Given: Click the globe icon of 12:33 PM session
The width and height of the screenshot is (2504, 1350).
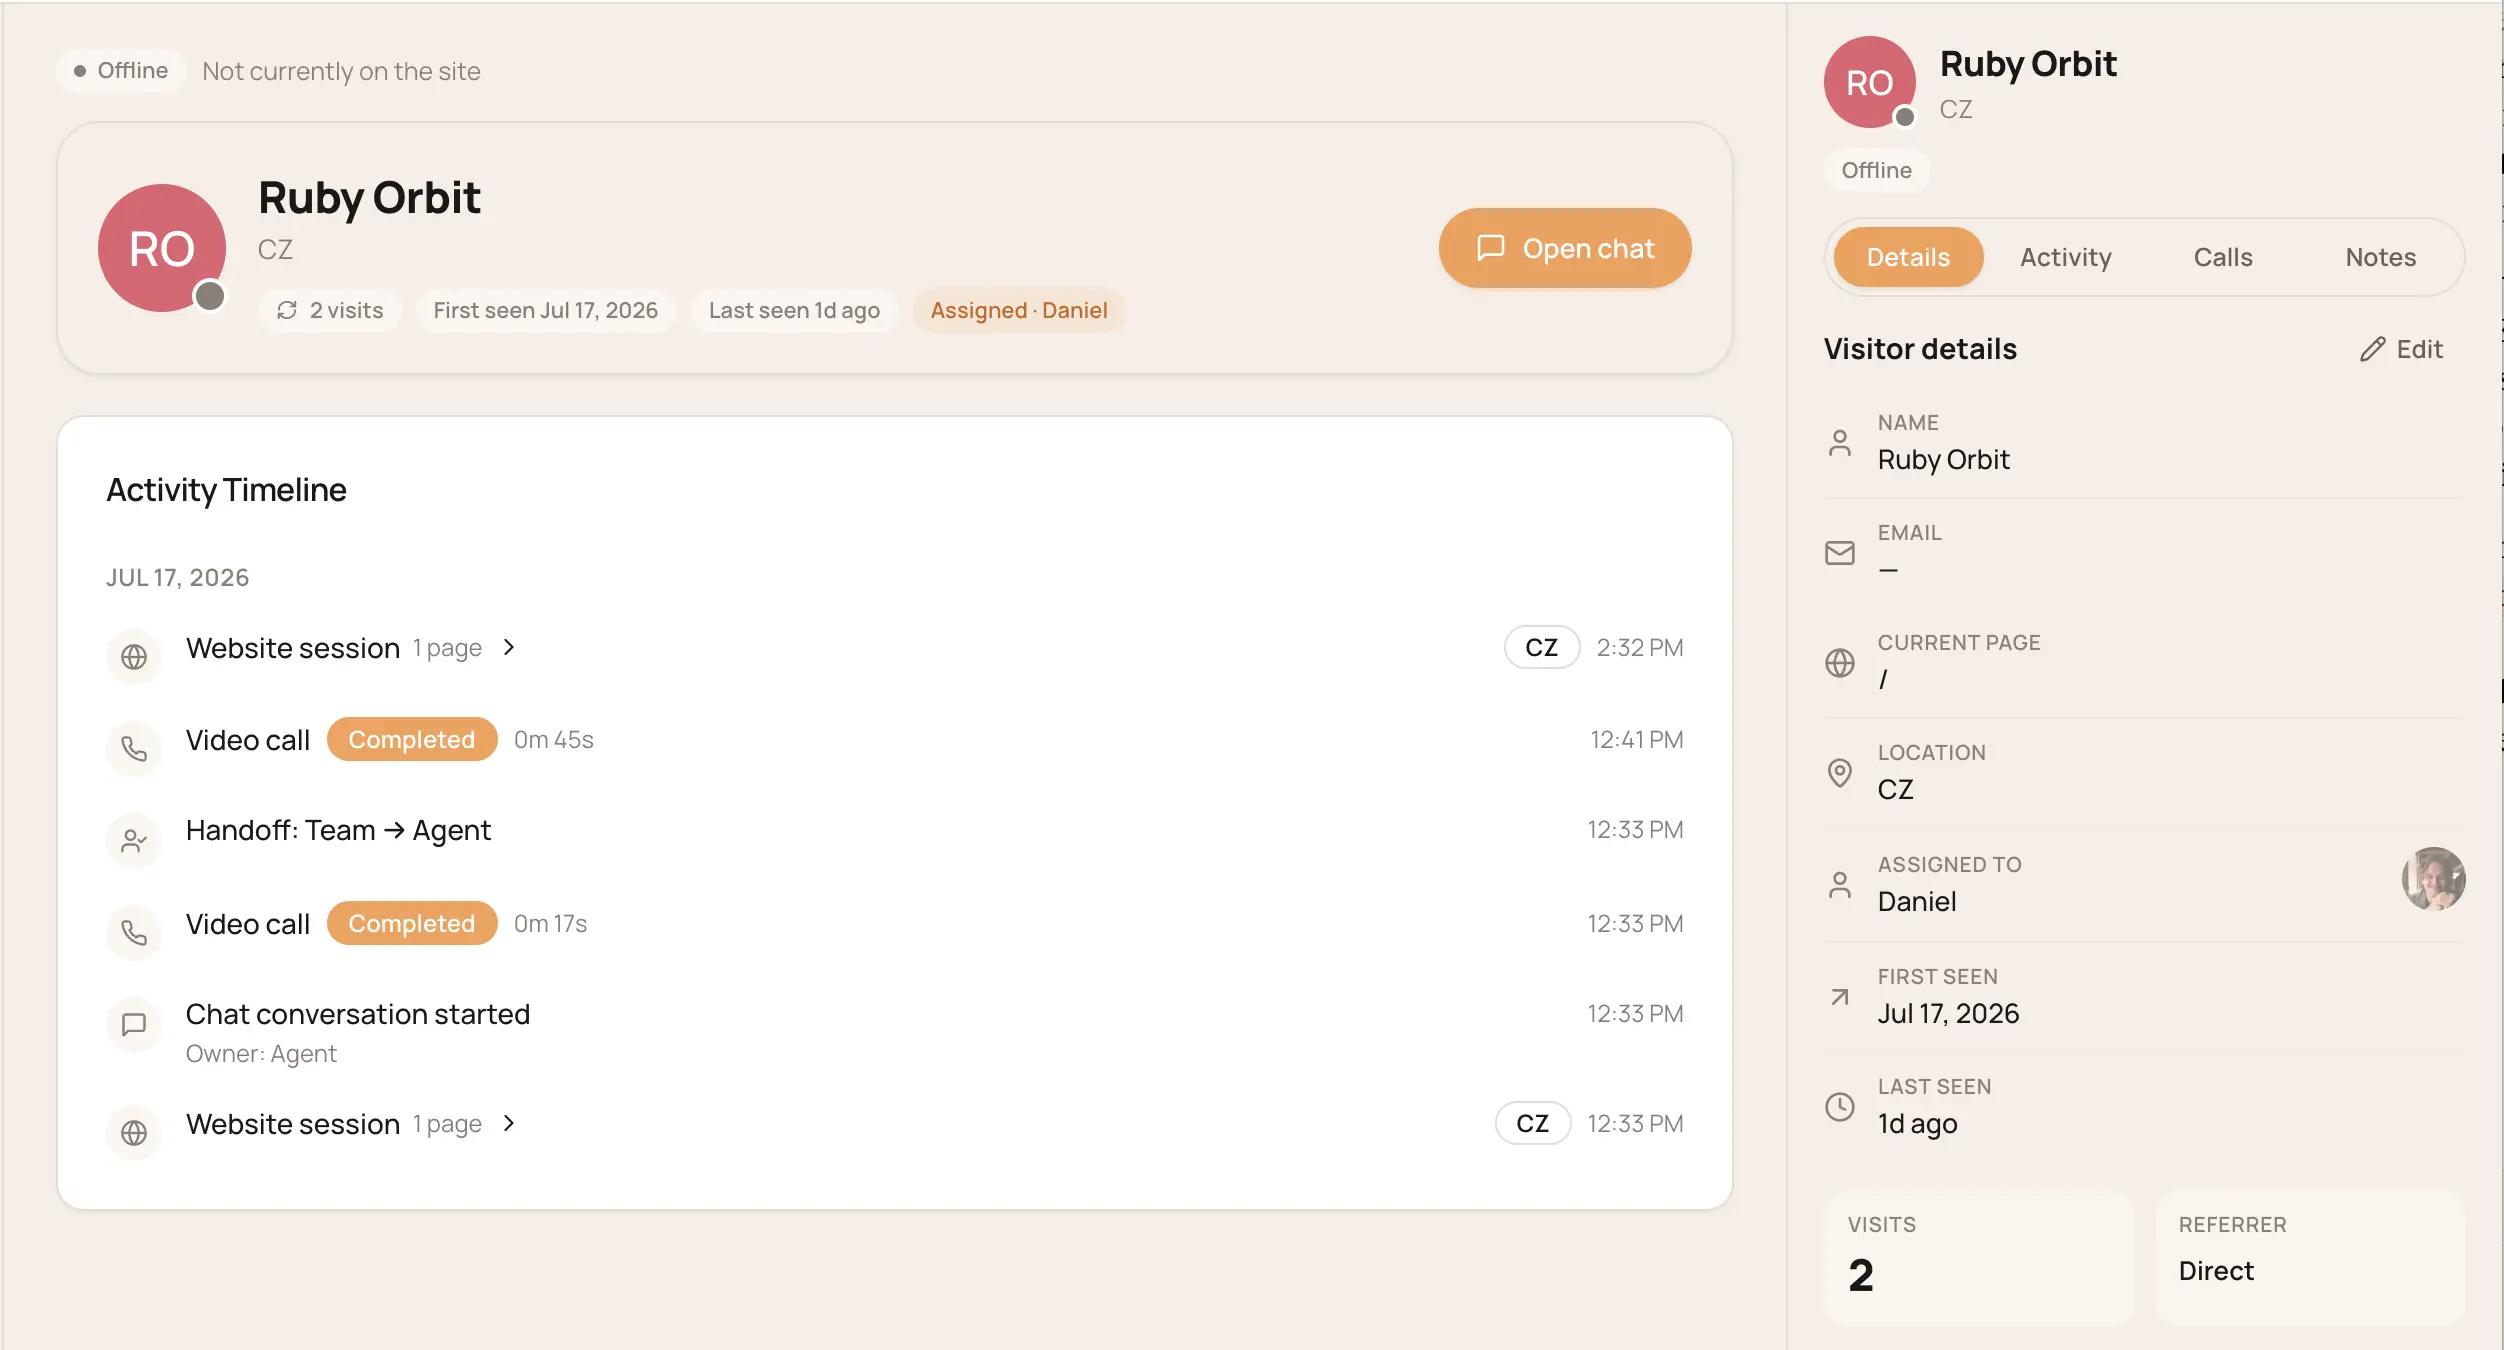Looking at the screenshot, I should pos(134,1132).
